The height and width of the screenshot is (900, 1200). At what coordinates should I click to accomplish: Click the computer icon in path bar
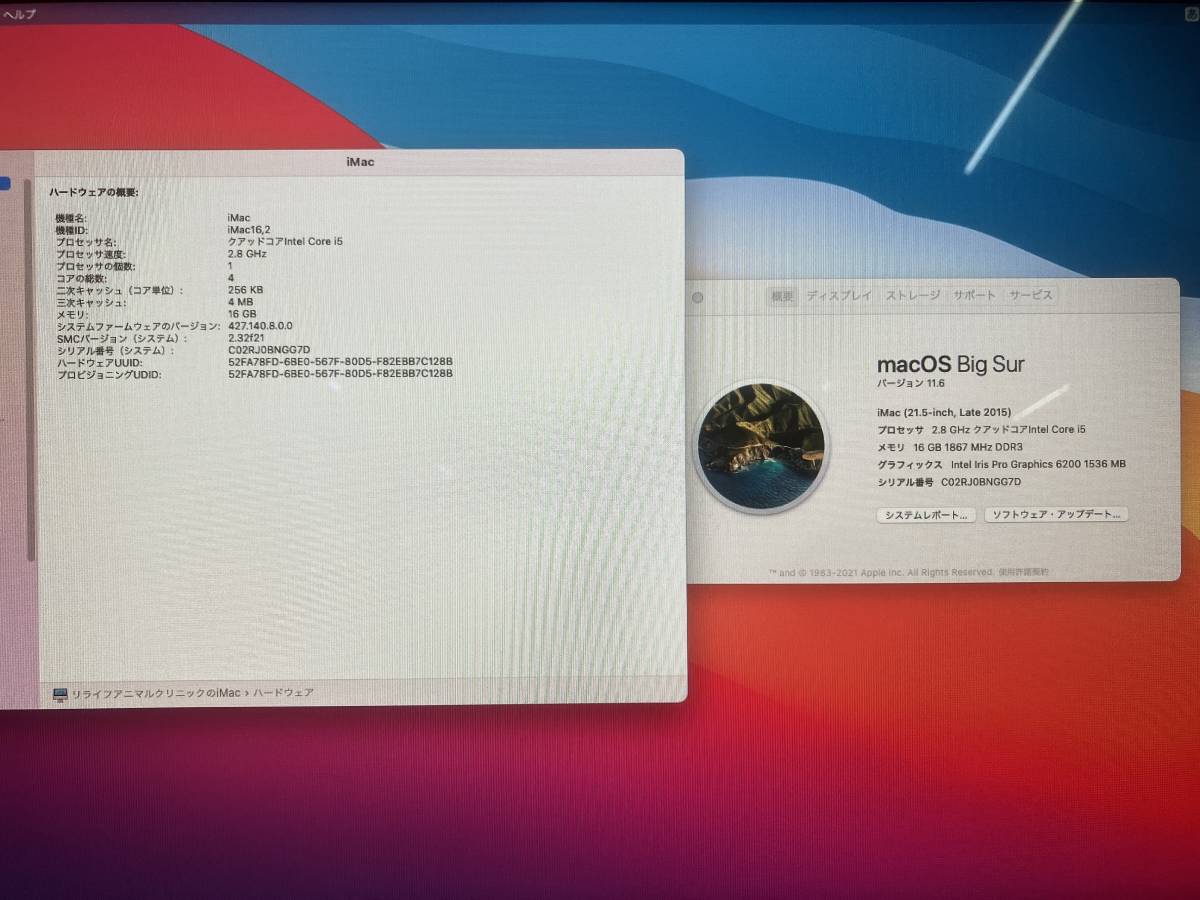(x=60, y=693)
